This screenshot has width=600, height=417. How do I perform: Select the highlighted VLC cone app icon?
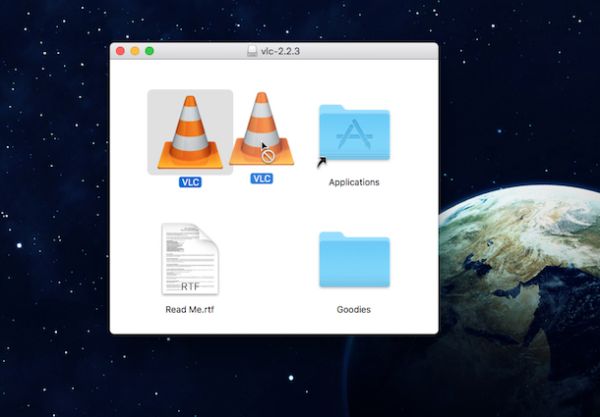tap(190, 131)
